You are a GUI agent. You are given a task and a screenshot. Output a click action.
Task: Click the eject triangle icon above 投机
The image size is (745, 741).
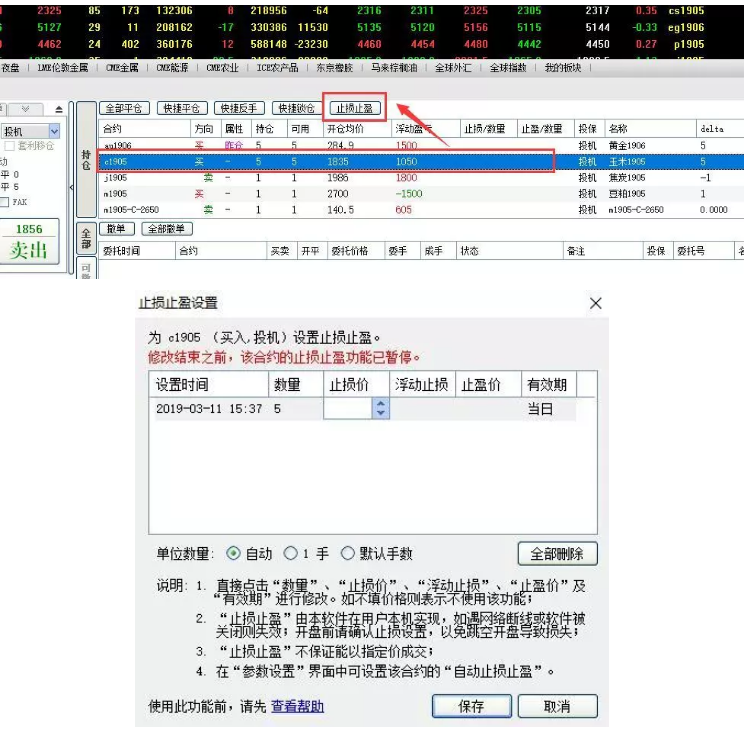tap(58, 109)
